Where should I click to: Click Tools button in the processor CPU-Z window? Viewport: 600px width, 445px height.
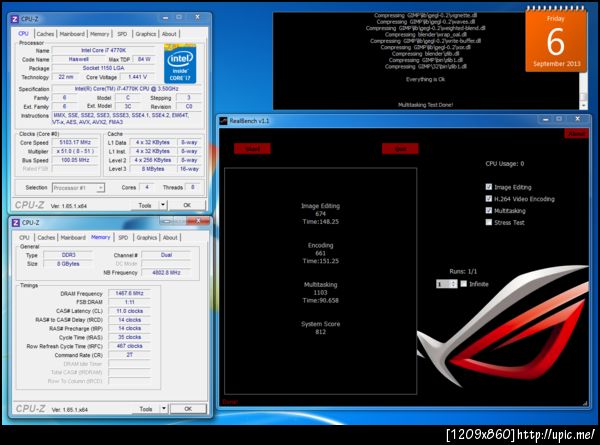pos(145,205)
